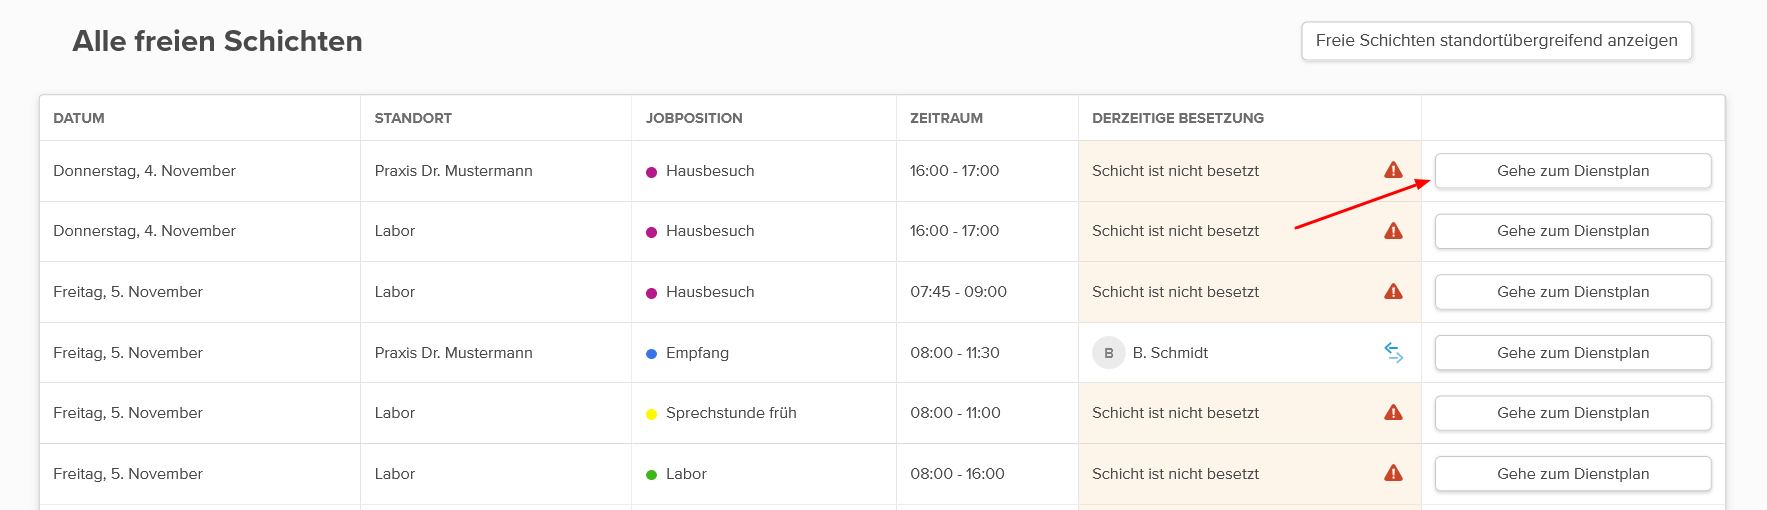1767x510 pixels.
Task: Click yellow dot beside Sprechstunde früh
Action: 651,414
